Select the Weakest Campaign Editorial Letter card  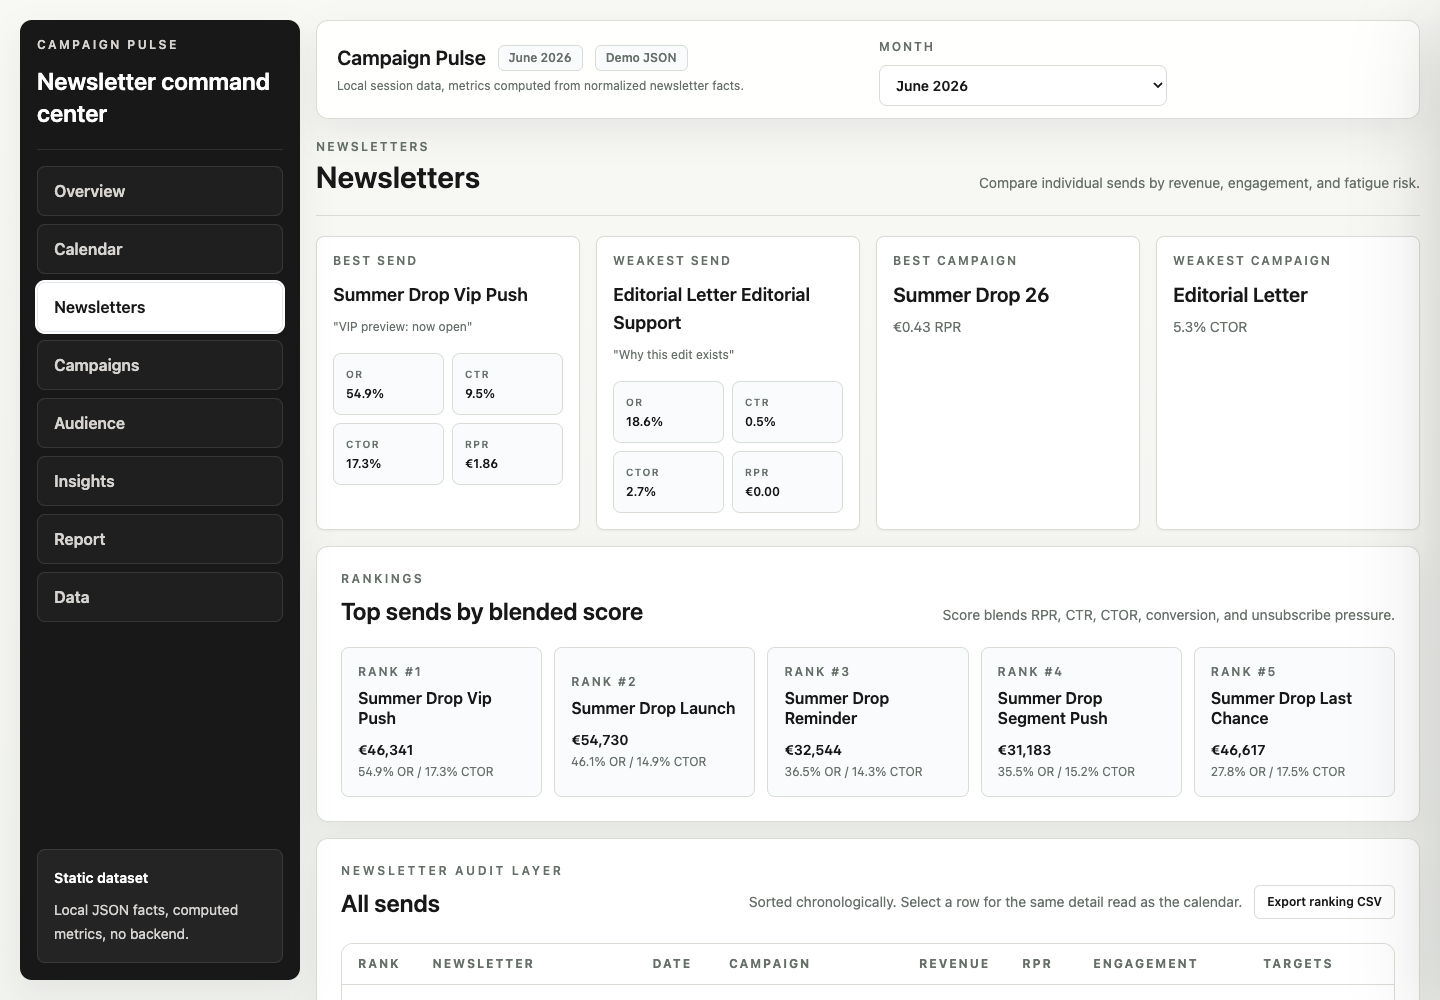point(1288,383)
